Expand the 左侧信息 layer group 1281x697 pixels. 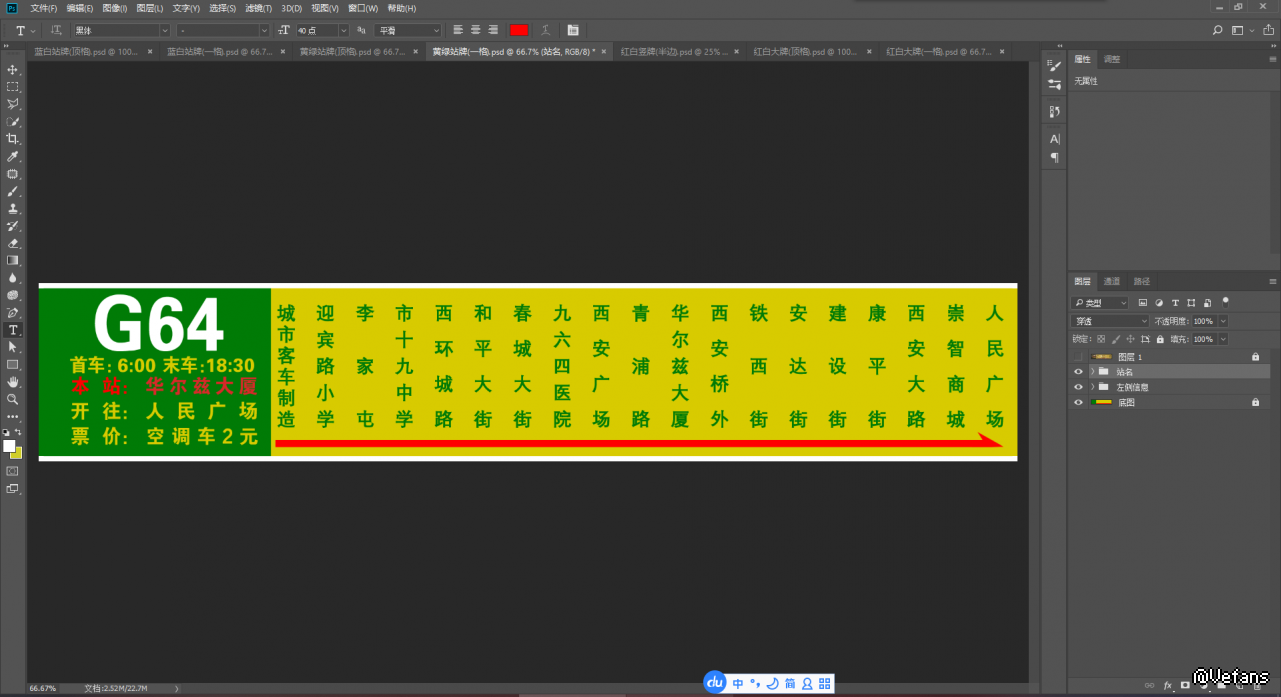point(1092,387)
